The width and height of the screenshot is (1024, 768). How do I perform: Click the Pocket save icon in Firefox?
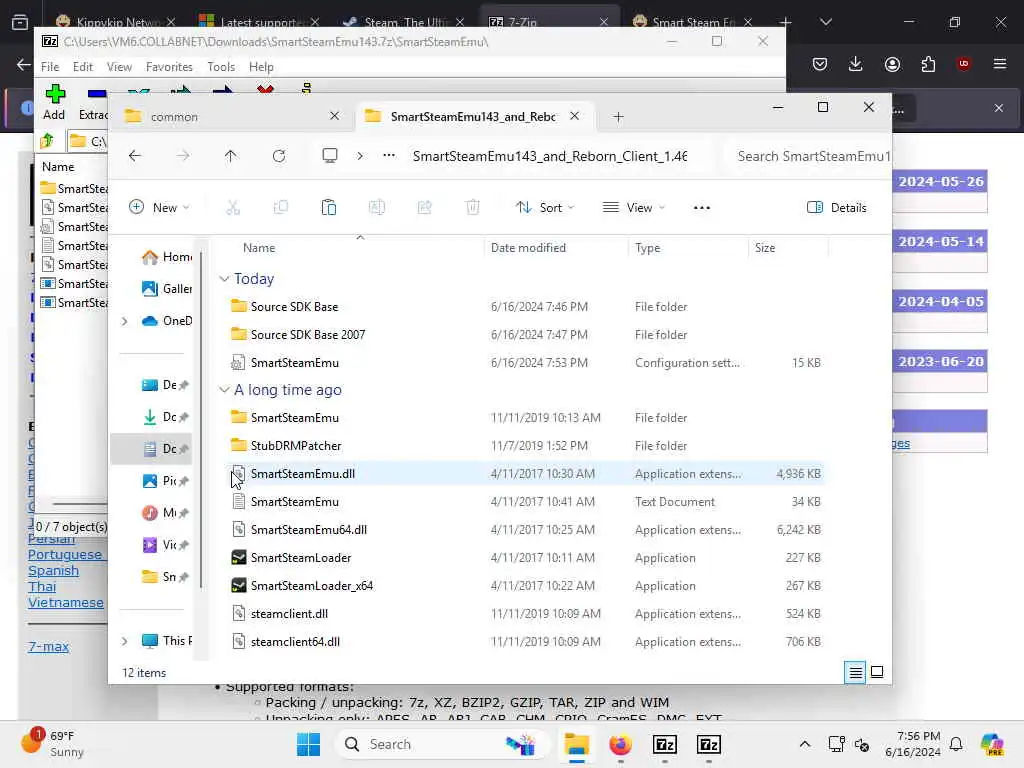[820, 64]
